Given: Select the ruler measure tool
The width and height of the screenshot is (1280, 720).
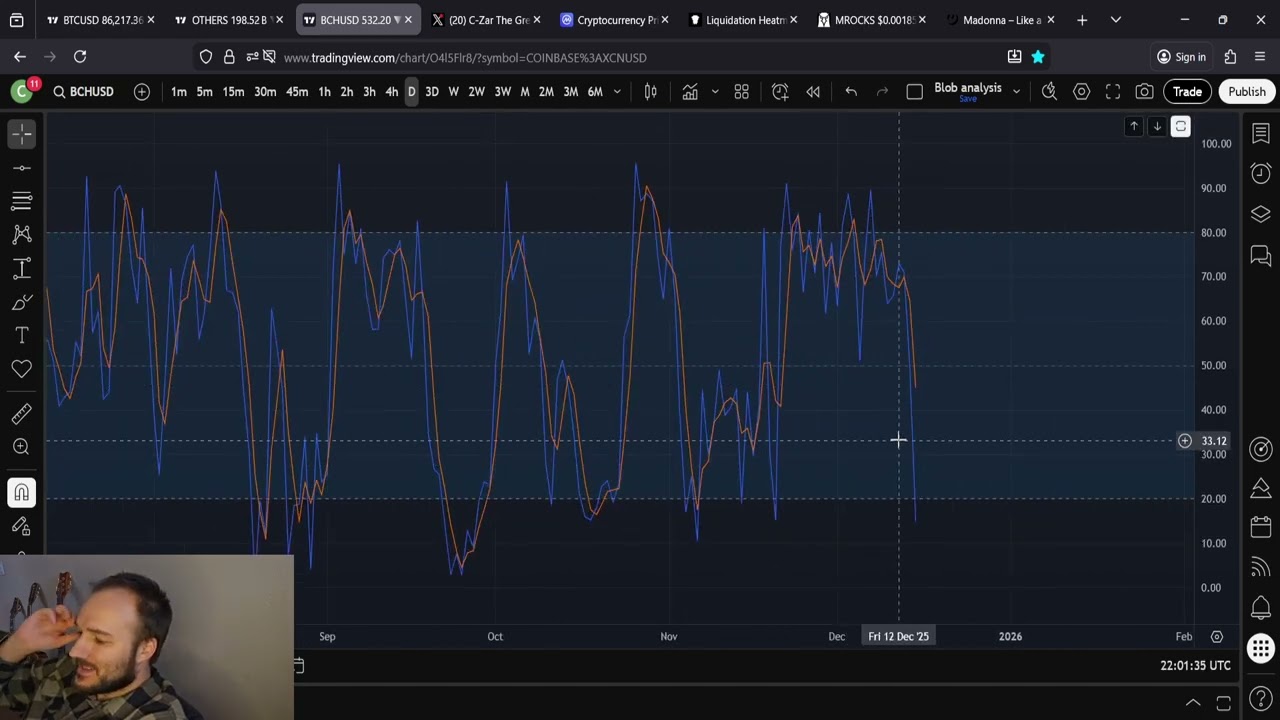Looking at the screenshot, I should (22, 413).
